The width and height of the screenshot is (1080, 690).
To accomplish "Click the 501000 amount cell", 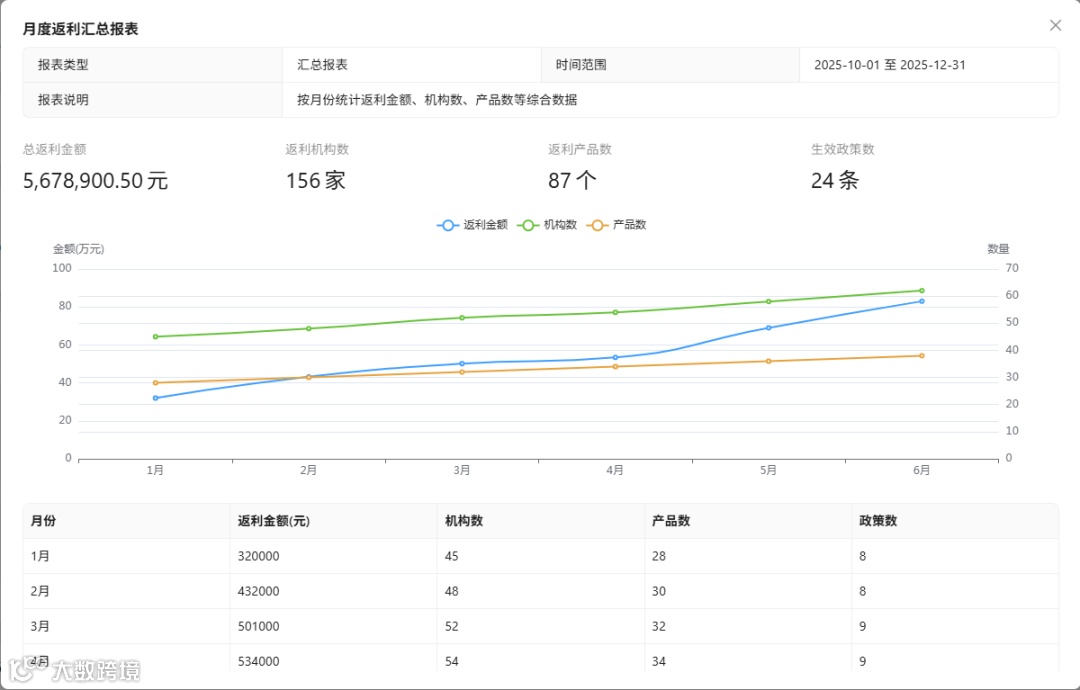I will (333, 626).
